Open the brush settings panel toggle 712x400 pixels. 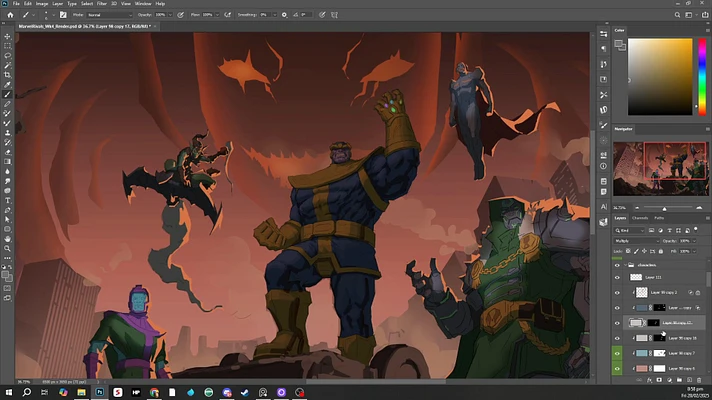pyautogui.click(x=63, y=15)
